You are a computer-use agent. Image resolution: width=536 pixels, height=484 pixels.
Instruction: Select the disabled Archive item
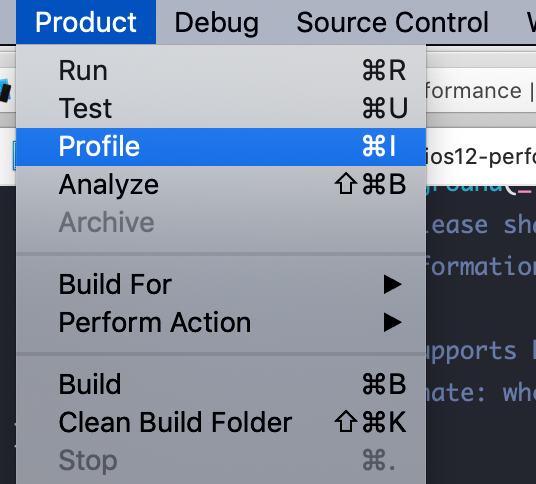[221, 223]
